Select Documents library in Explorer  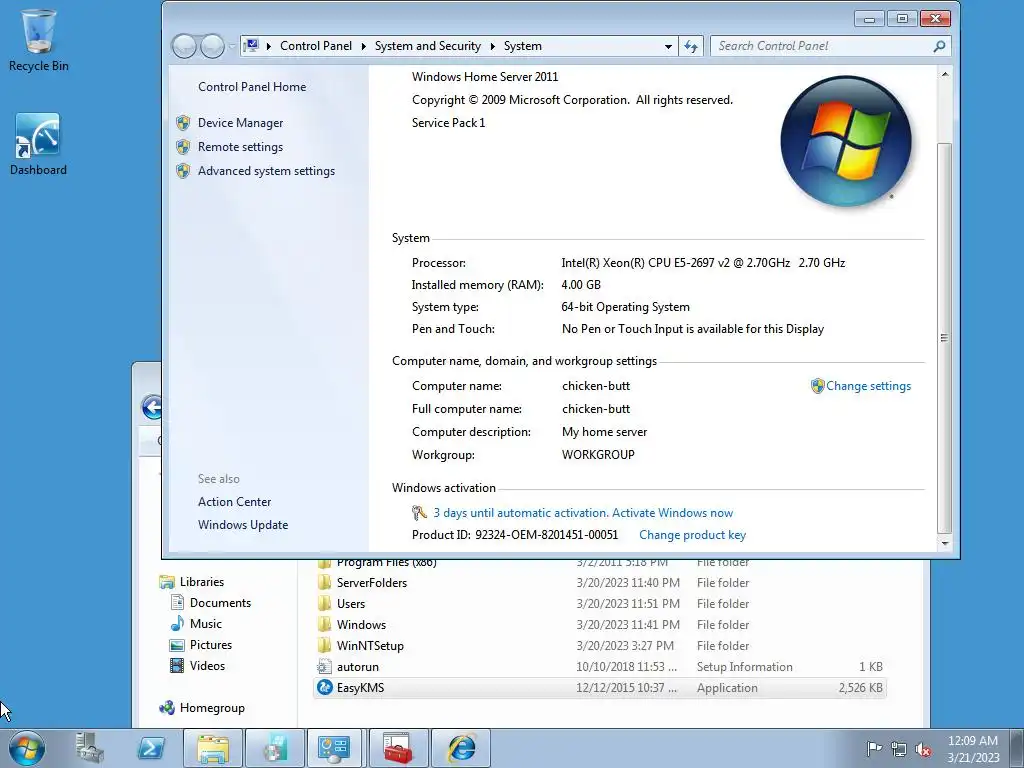point(220,603)
